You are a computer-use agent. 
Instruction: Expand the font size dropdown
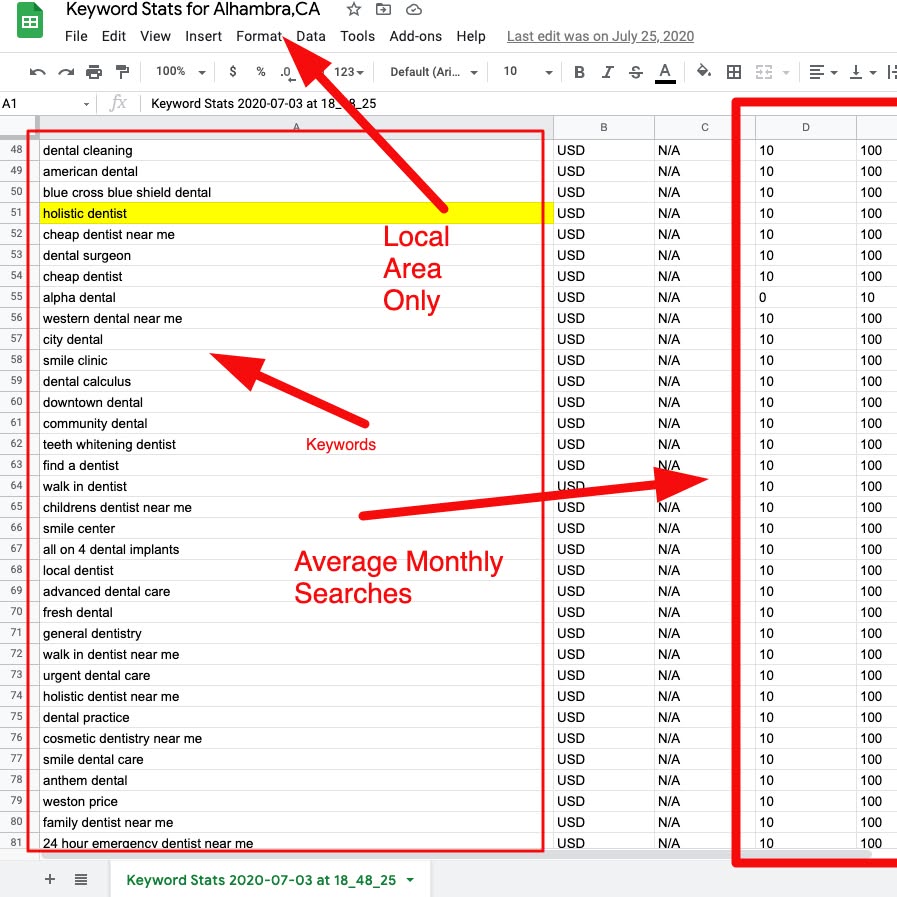(528, 72)
